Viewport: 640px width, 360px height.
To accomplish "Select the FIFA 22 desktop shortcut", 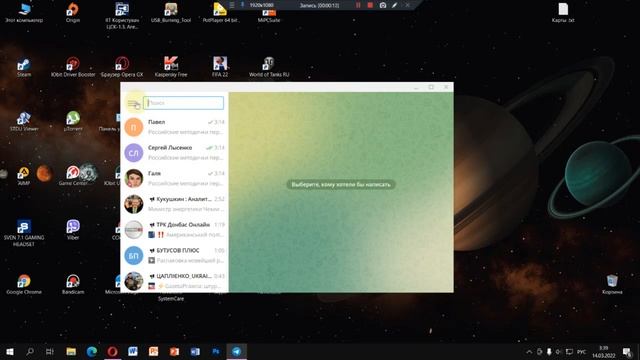I will [220, 67].
